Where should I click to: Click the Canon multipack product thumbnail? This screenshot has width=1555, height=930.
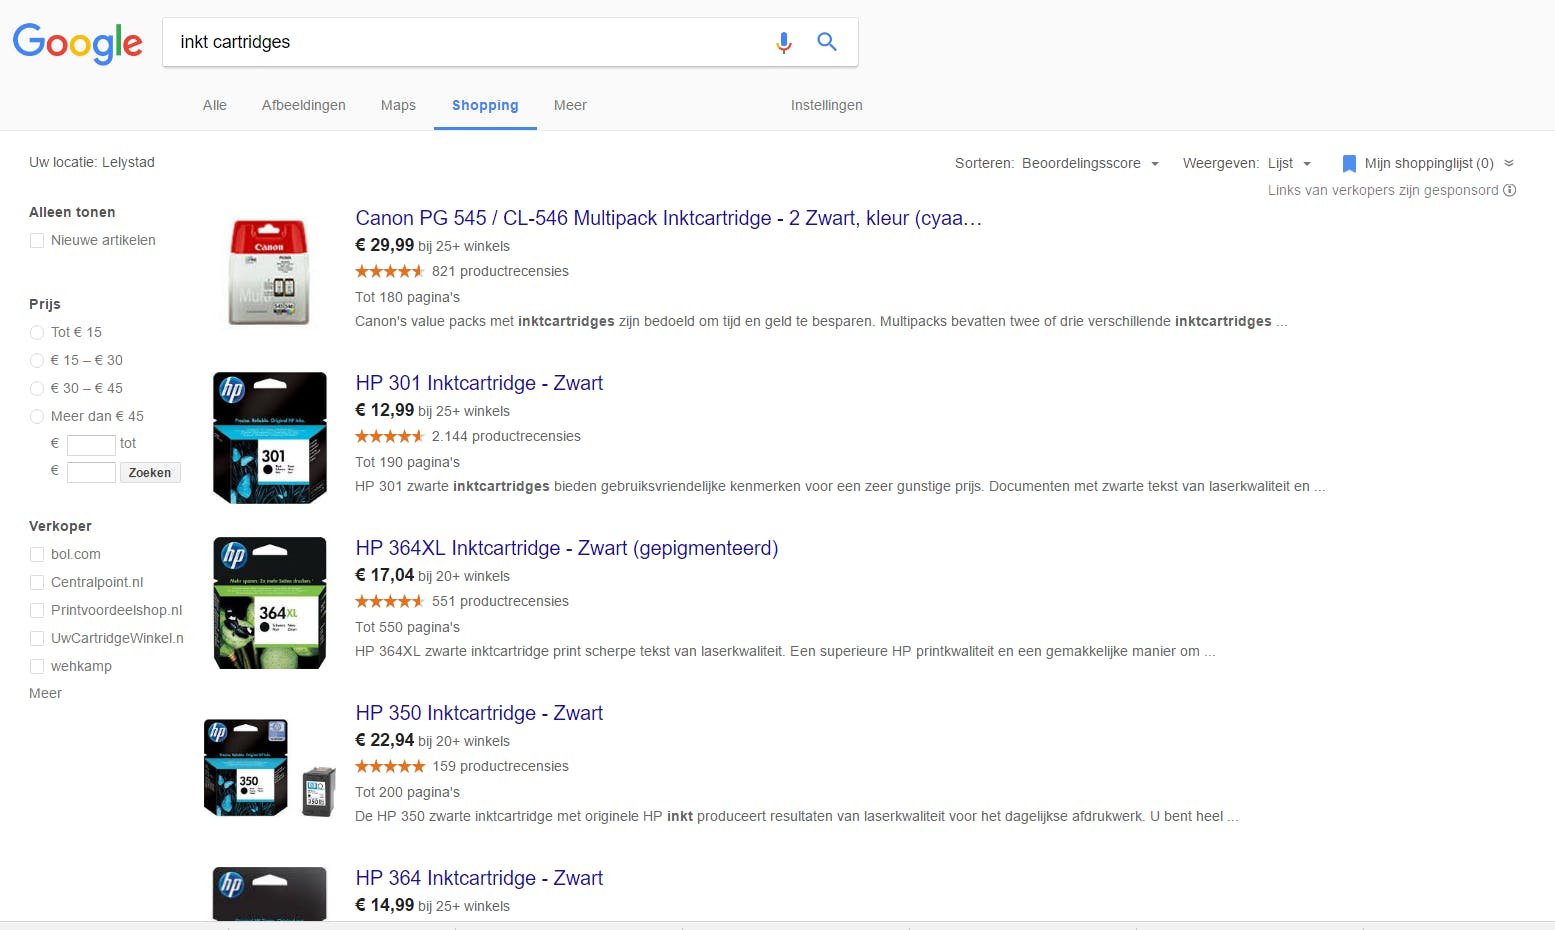coord(269,272)
